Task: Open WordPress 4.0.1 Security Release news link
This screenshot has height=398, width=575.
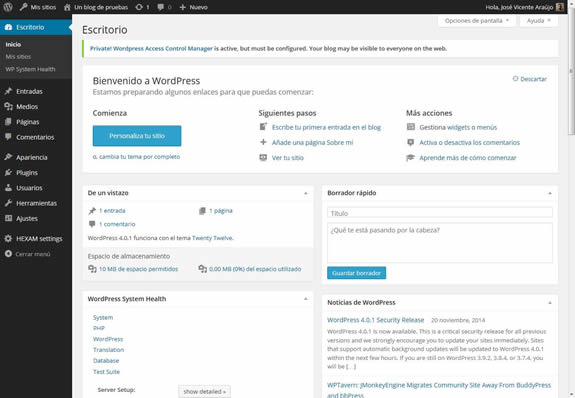Action: (x=376, y=320)
